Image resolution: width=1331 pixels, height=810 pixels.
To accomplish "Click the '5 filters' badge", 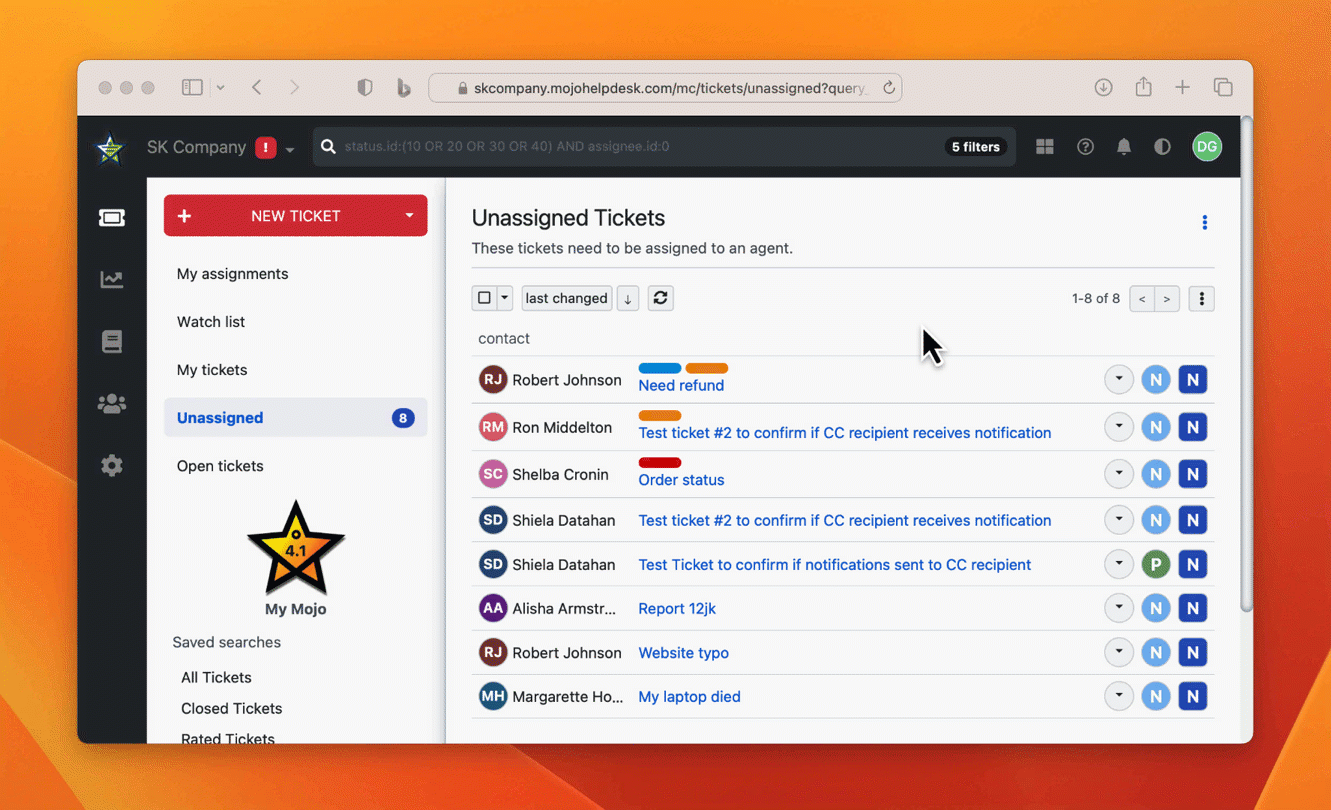I will [x=975, y=147].
